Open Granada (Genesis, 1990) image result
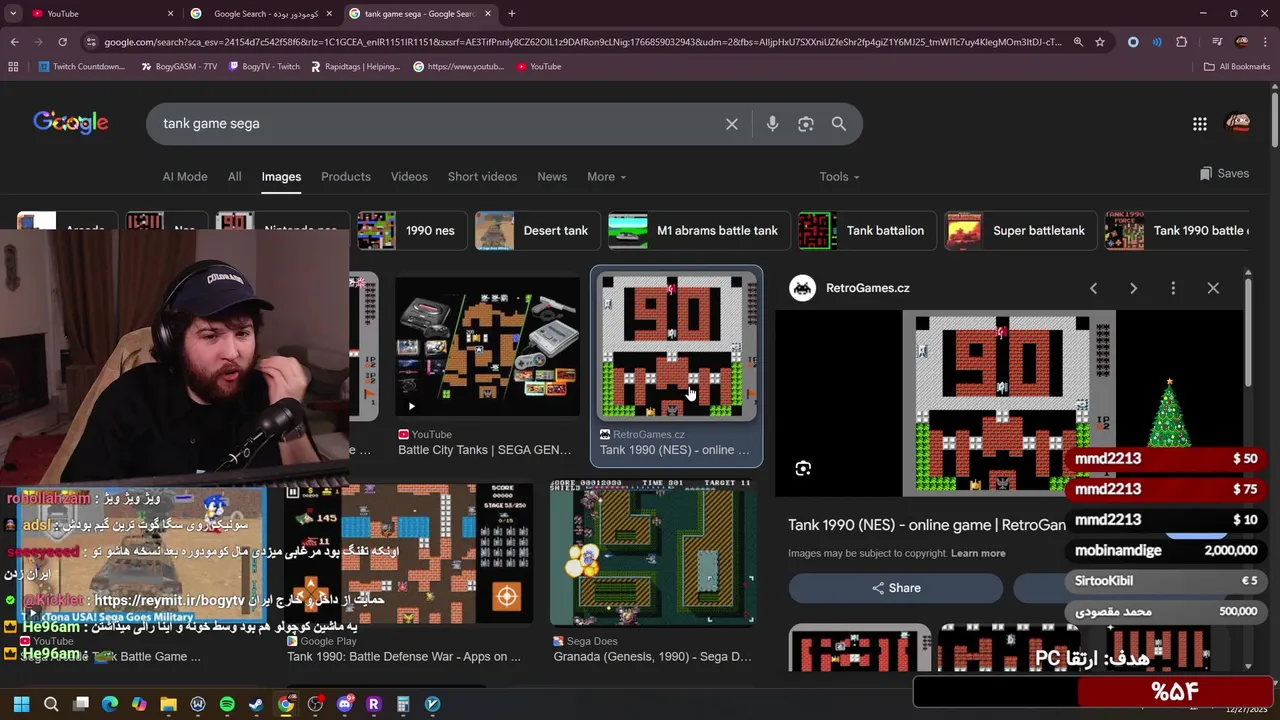 coord(652,553)
